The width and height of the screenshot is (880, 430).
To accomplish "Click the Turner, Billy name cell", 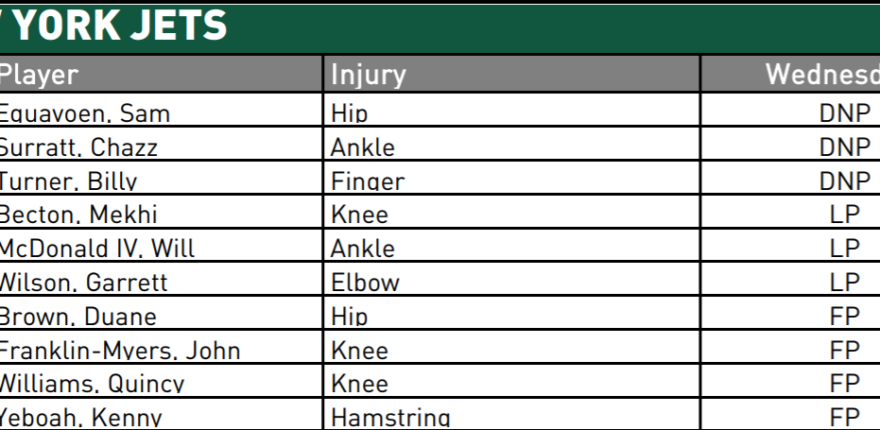I will tap(70, 181).
